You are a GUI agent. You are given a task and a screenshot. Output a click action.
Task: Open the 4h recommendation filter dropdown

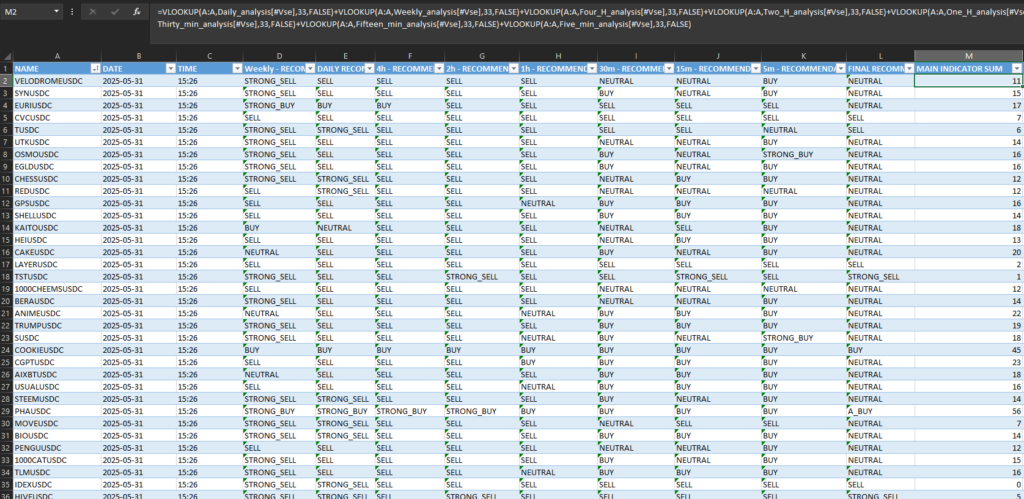pyautogui.click(x=438, y=69)
